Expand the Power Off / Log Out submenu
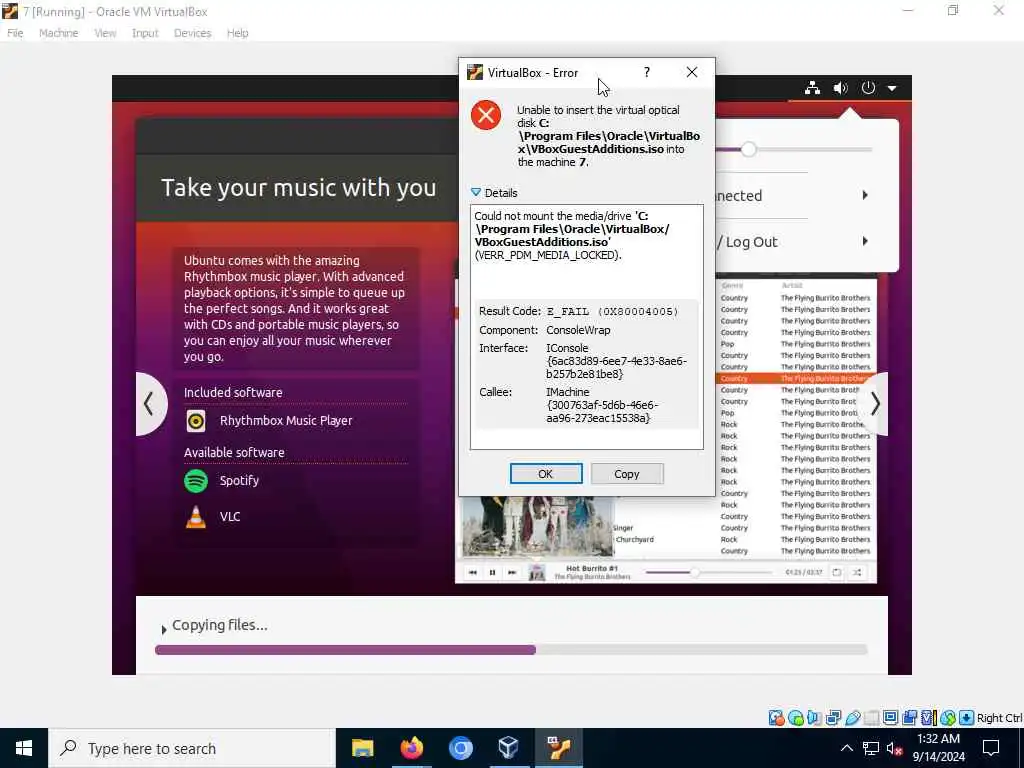Viewport: 1024px width, 768px height. [x=865, y=242]
